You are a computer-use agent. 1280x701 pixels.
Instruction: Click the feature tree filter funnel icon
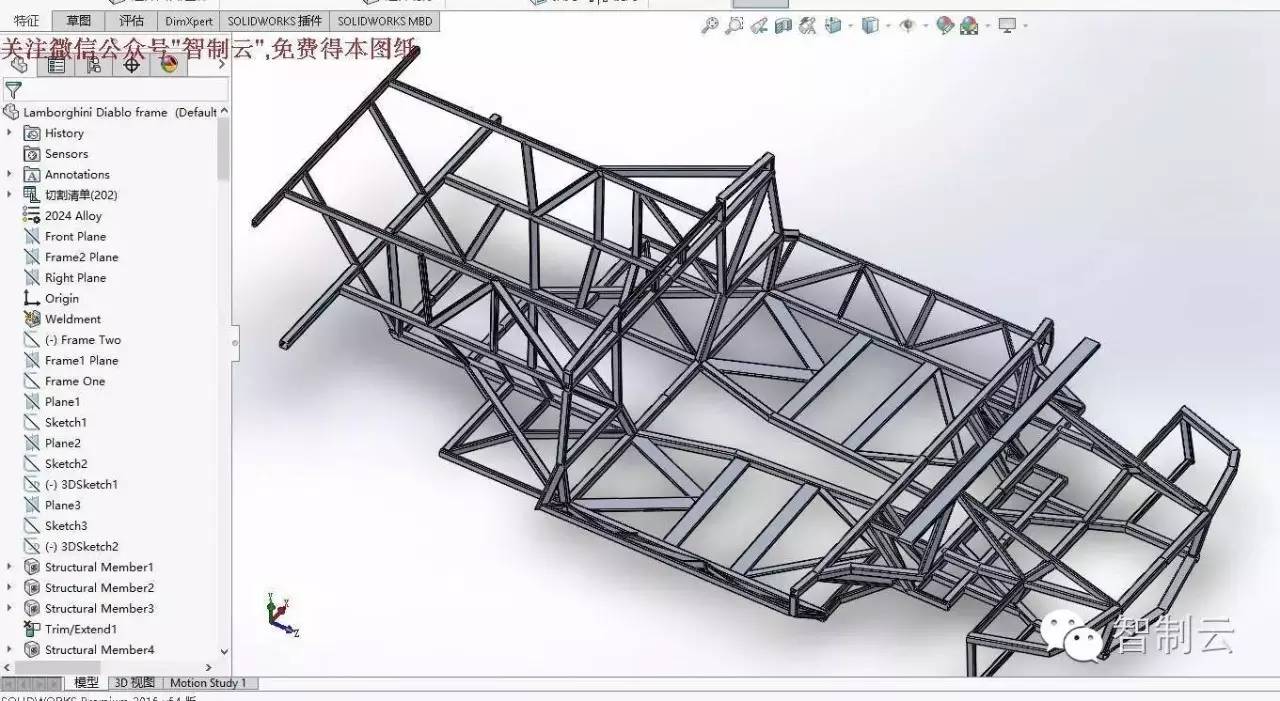pos(13,90)
